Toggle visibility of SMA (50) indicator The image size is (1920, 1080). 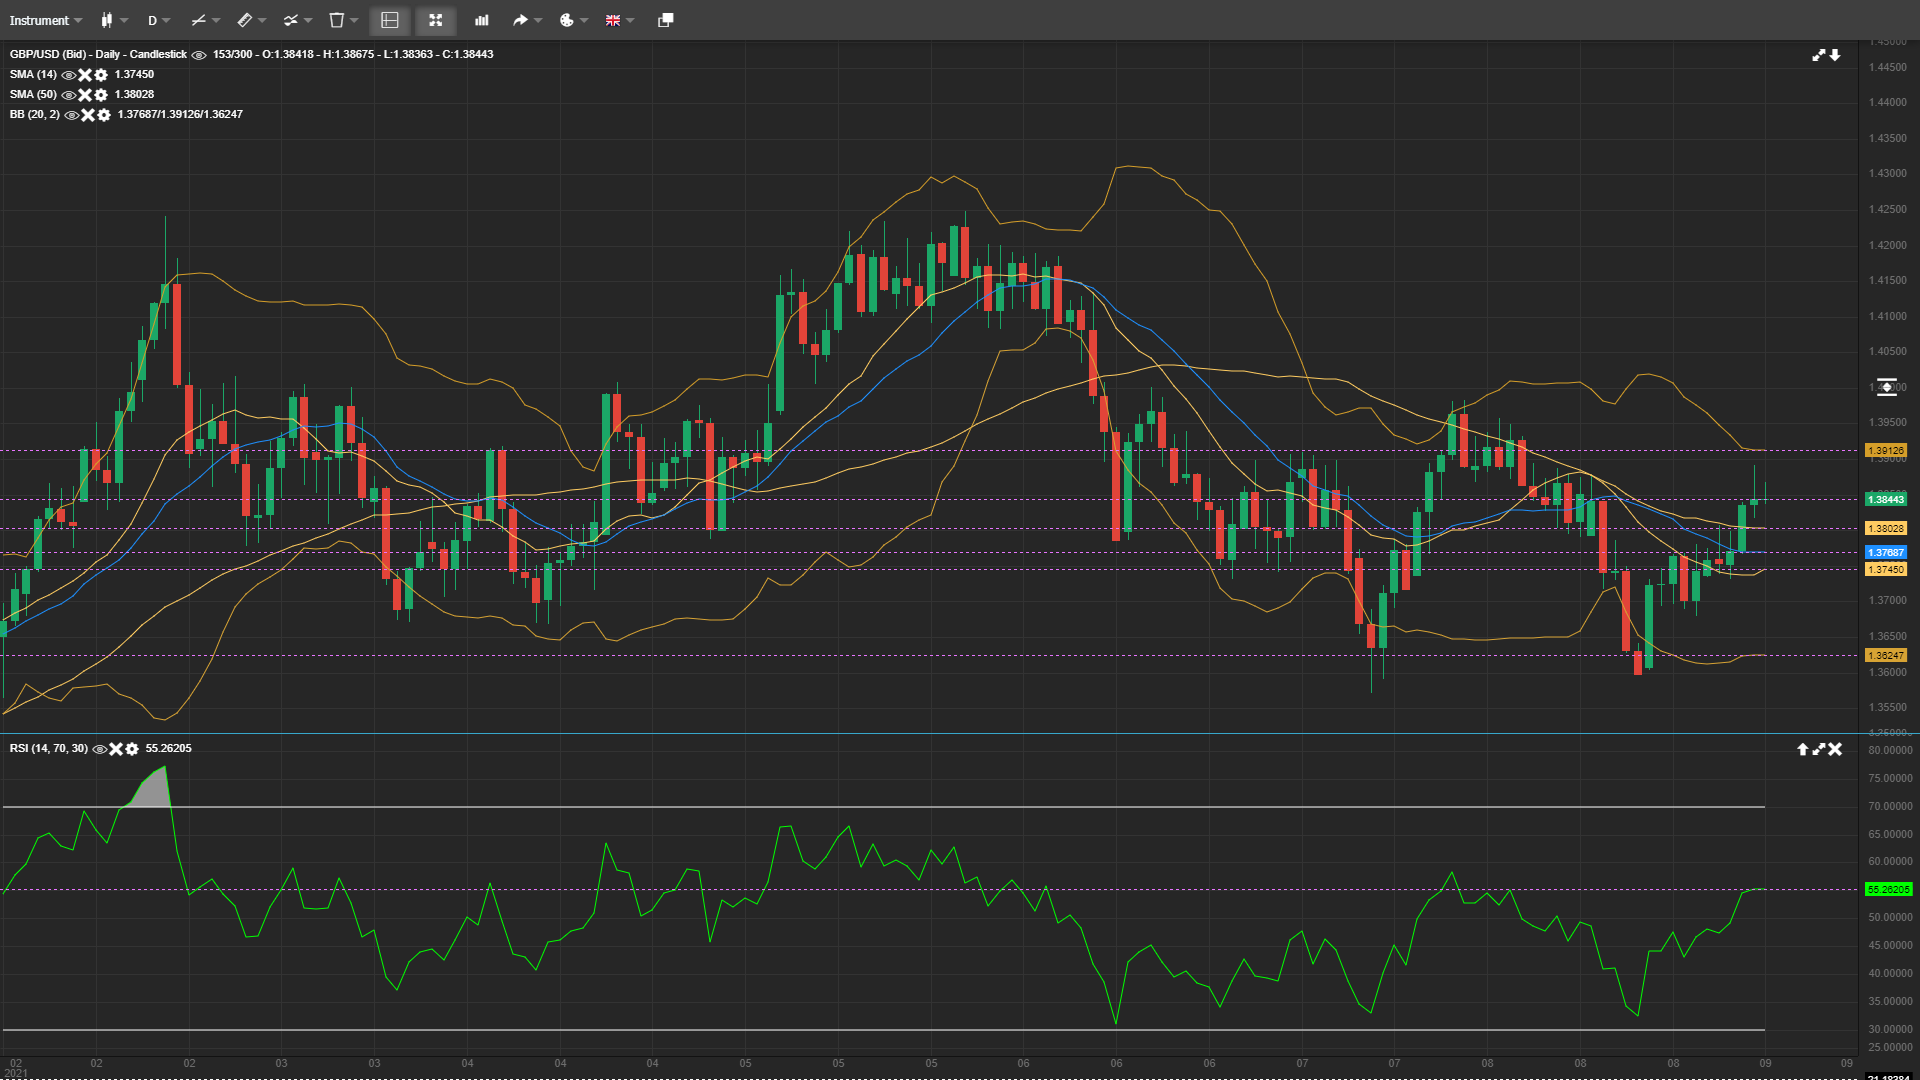68,95
